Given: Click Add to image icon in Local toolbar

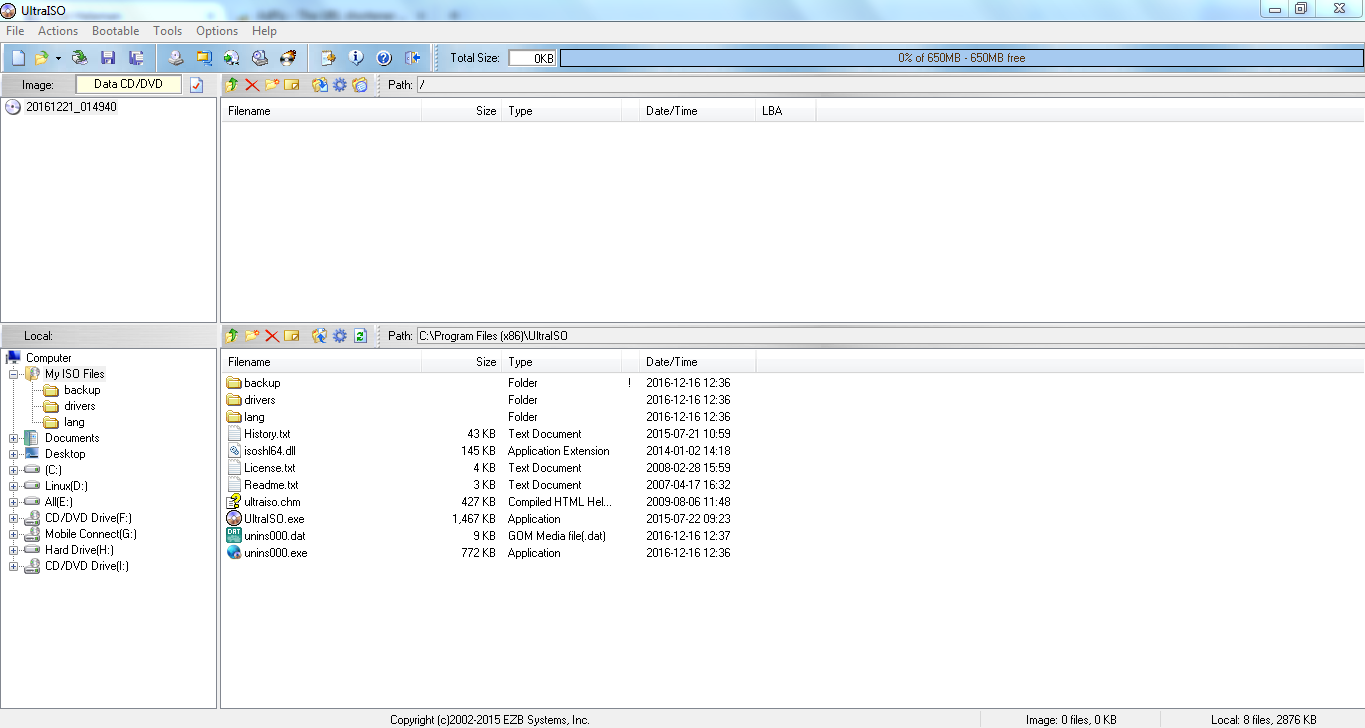Looking at the screenshot, I should coord(320,336).
